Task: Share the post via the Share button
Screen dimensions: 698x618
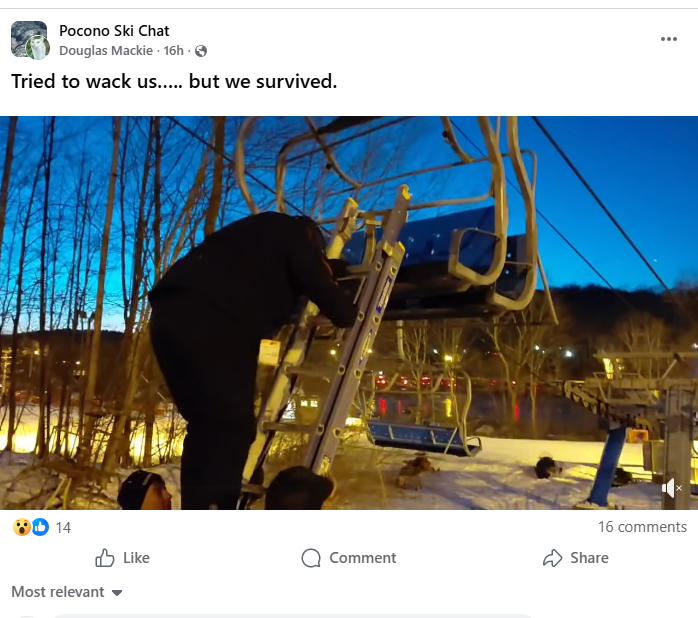Action: (575, 558)
